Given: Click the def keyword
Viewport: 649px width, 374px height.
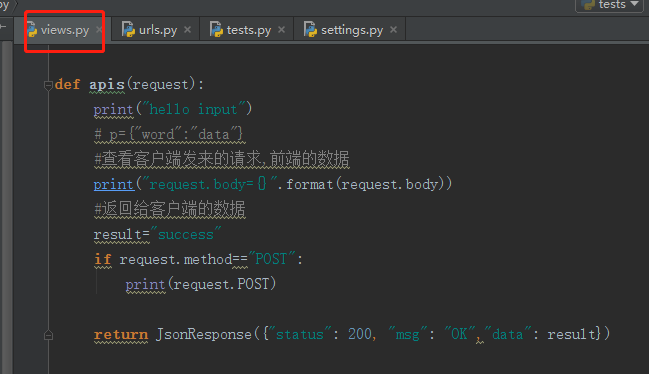Looking at the screenshot, I should [67, 85].
